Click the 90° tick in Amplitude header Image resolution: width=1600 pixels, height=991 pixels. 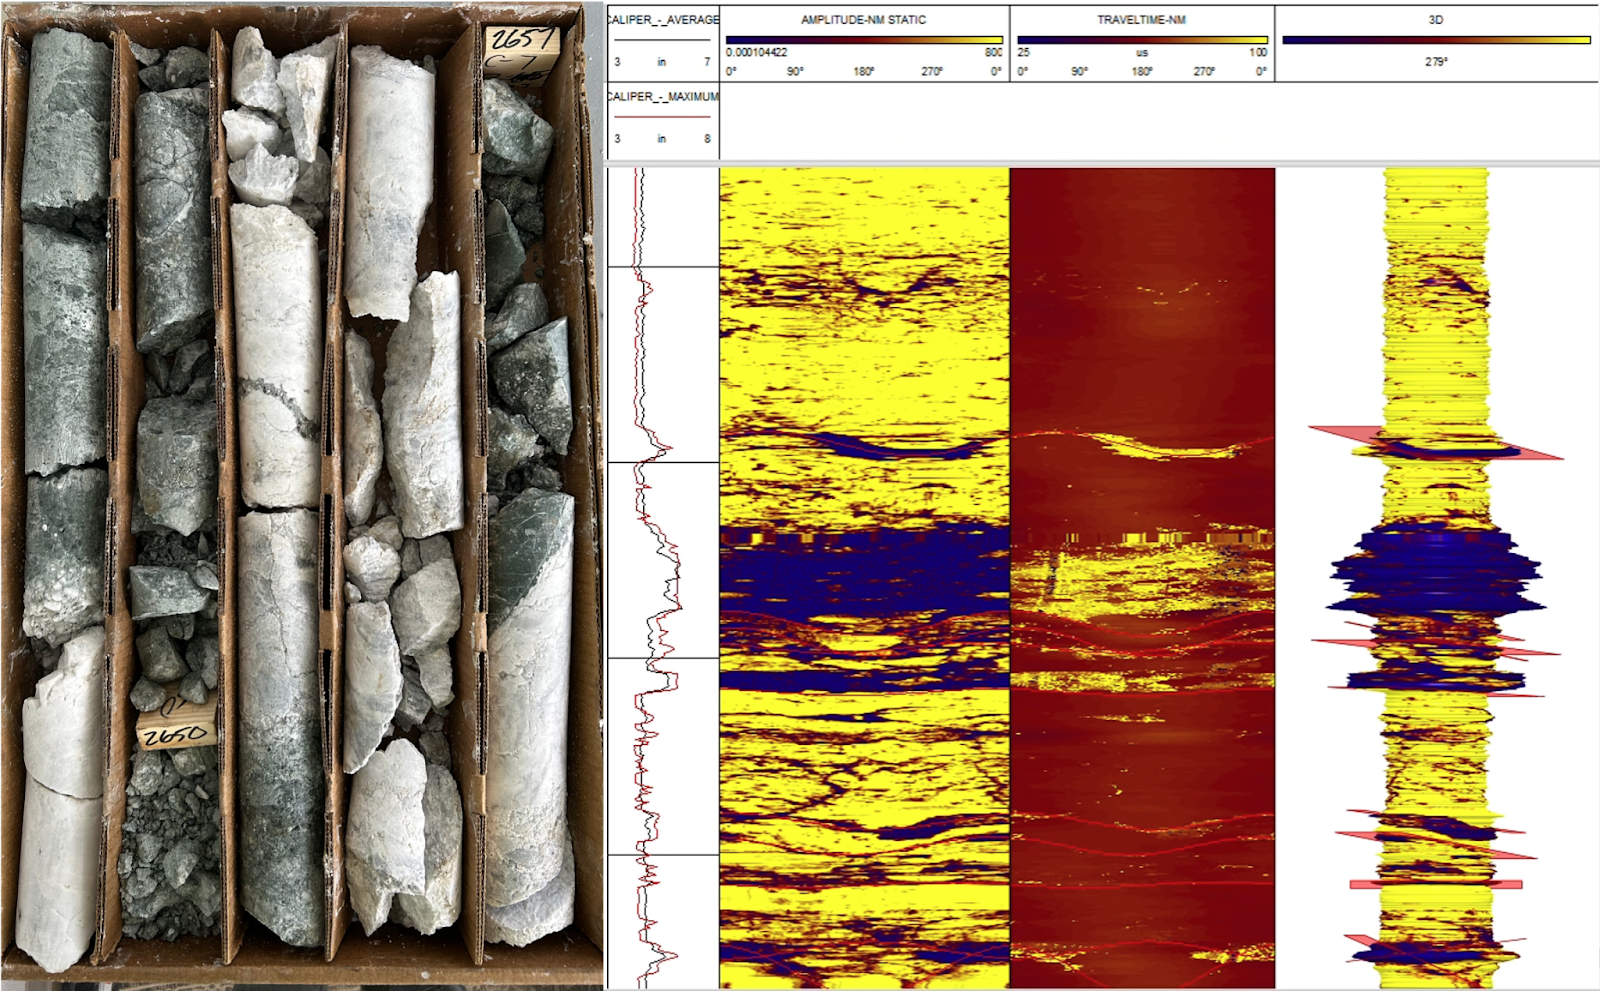[x=795, y=72]
